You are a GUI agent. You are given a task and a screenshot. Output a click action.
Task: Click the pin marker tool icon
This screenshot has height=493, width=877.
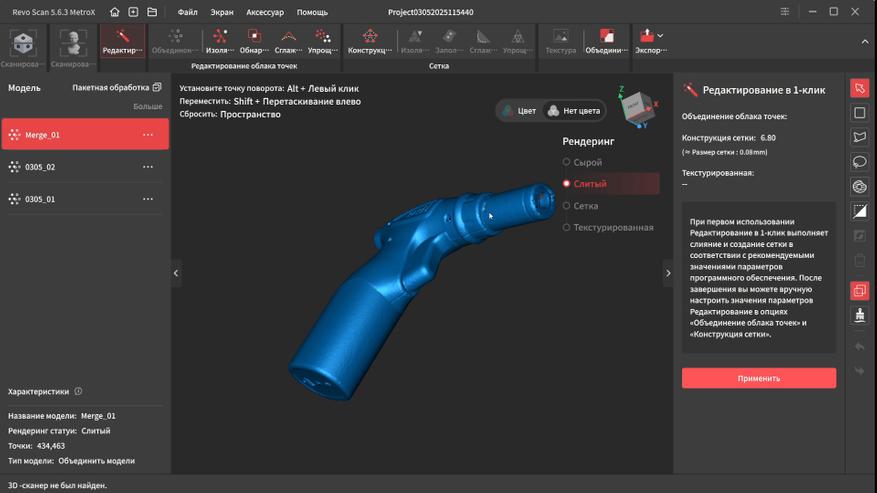coord(860,314)
